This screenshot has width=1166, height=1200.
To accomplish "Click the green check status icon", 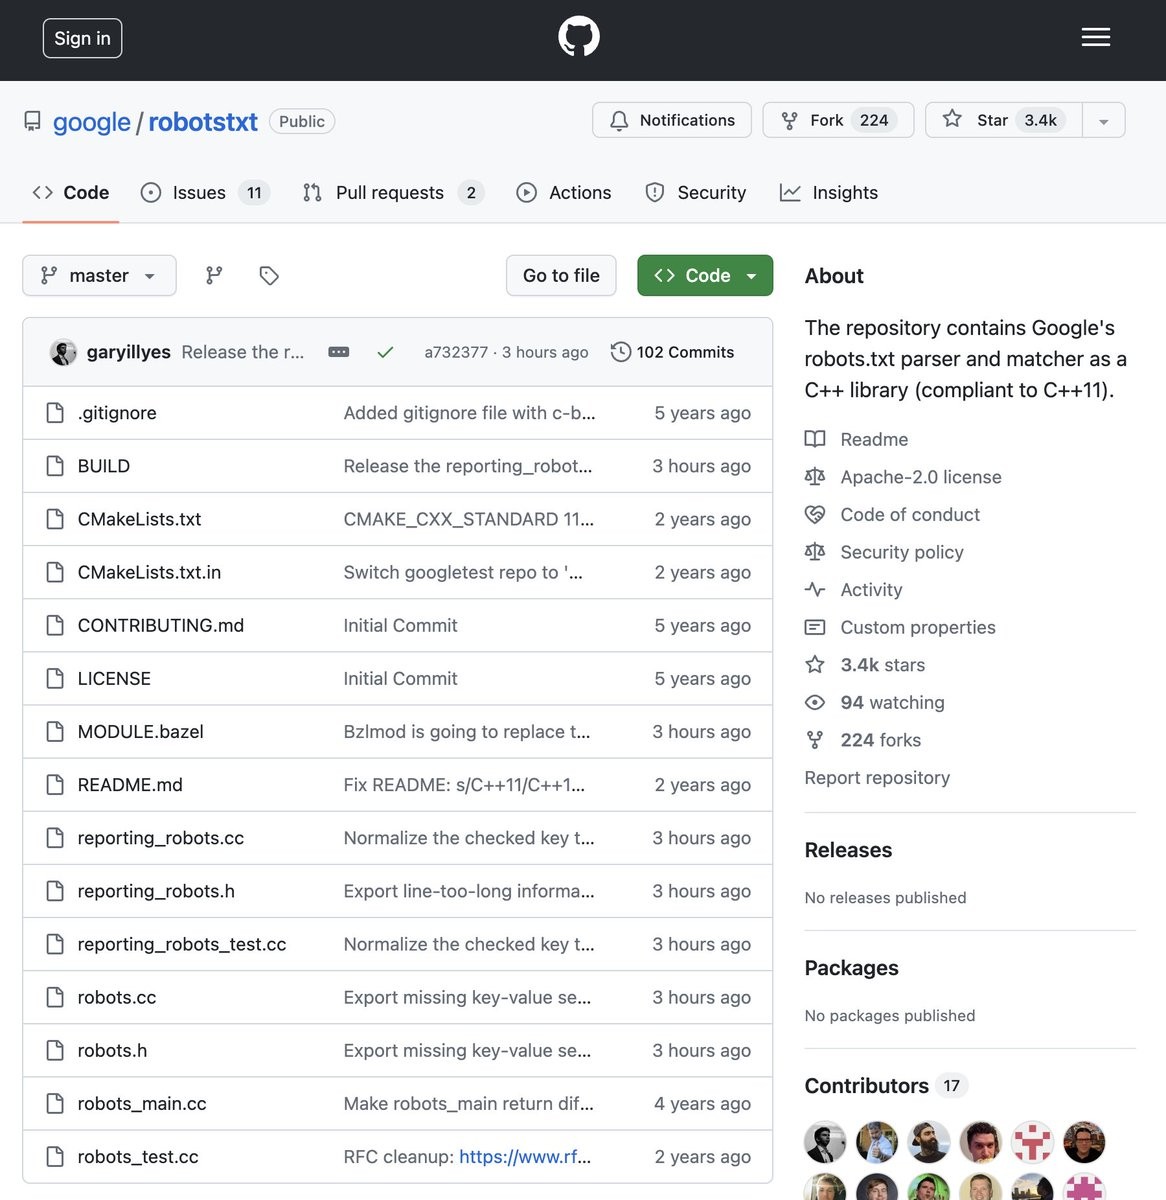I will coord(385,352).
